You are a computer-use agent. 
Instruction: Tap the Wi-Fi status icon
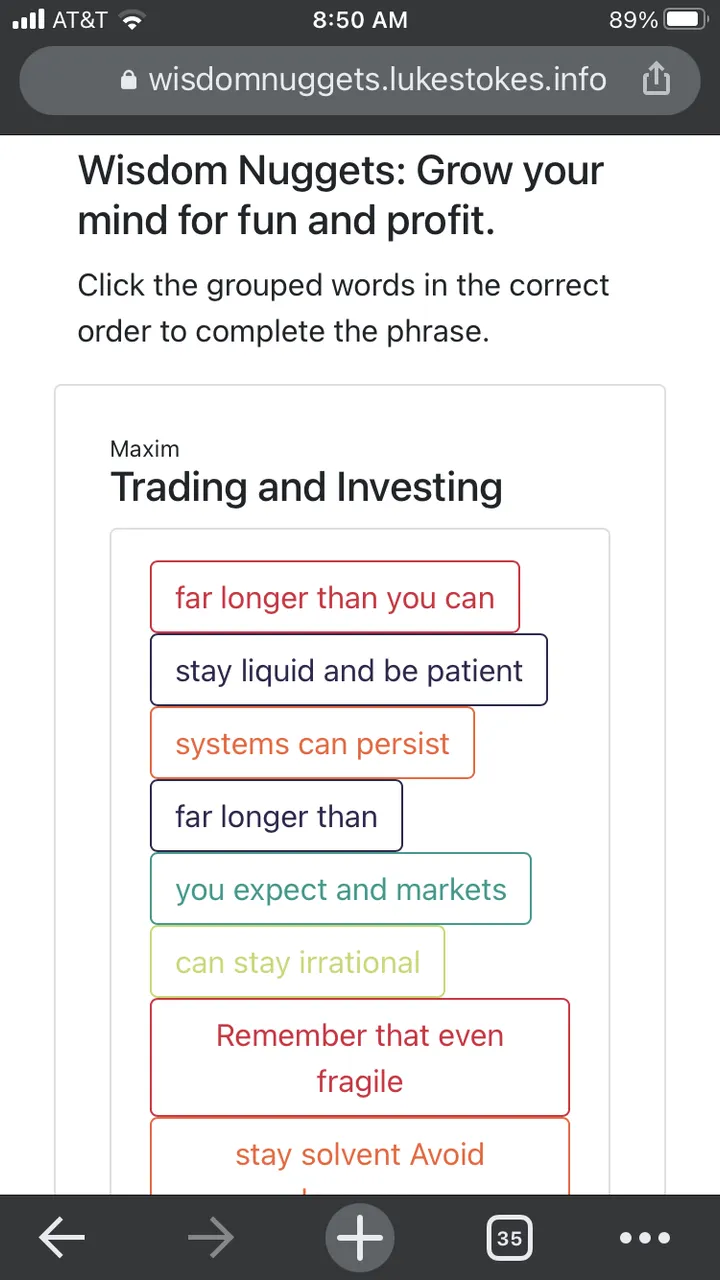click(131, 20)
